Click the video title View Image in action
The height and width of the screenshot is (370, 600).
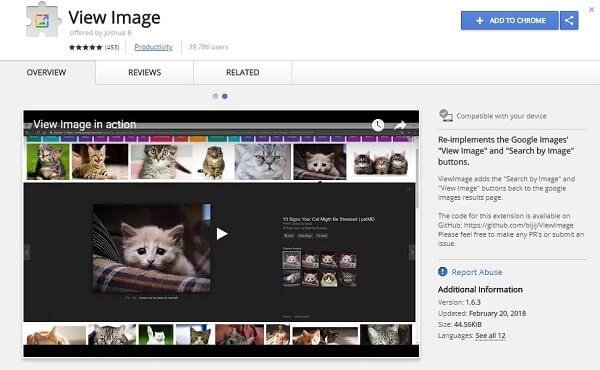tap(85, 124)
